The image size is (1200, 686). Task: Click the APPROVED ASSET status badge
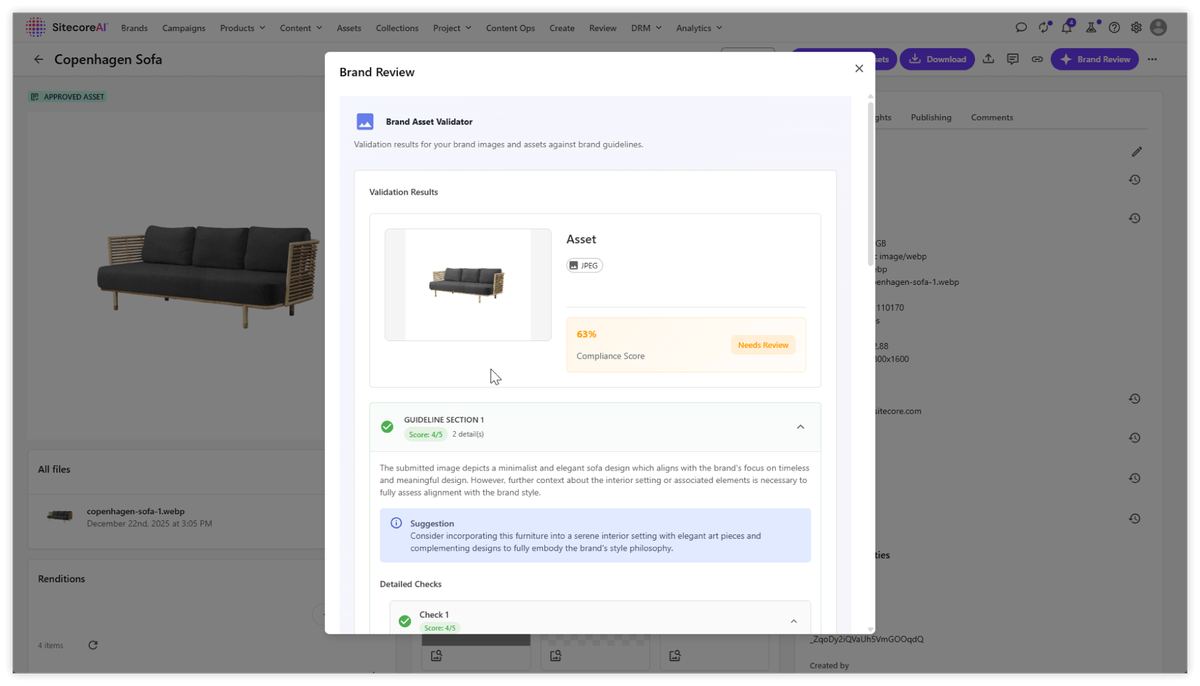(68, 97)
